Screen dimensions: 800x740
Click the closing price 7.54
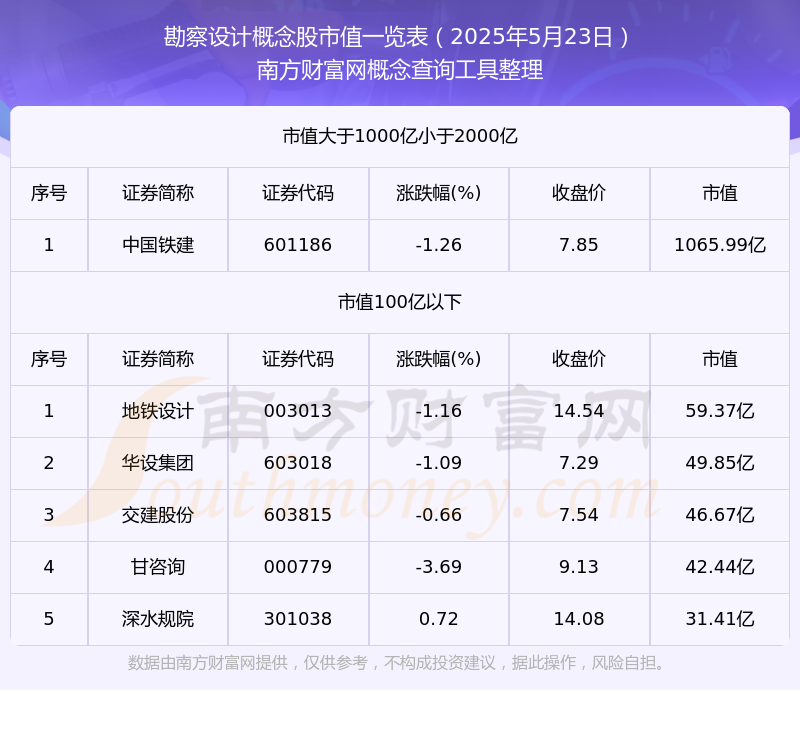click(x=579, y=515)
